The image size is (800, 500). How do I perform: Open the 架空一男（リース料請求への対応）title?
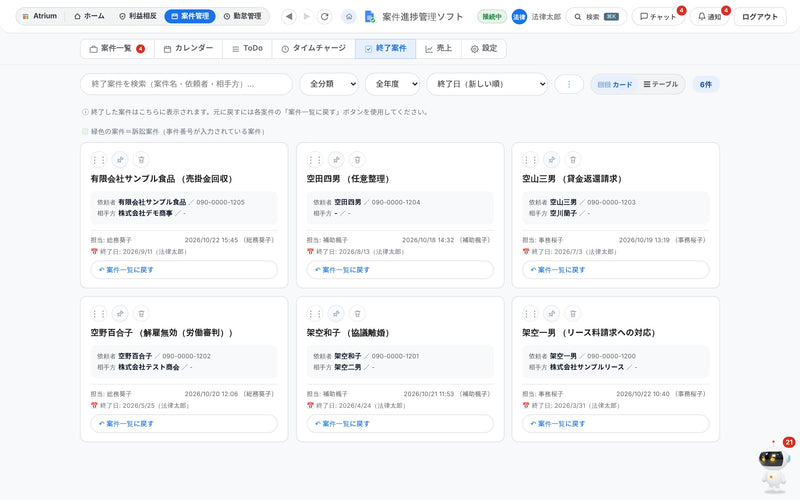588,333
